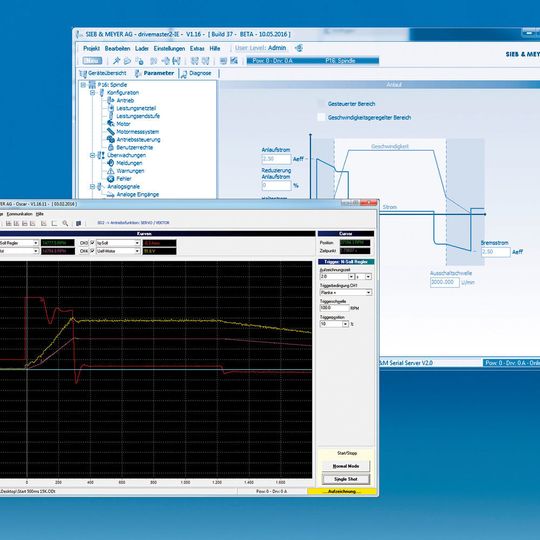The width and height of the screenshot is (540, 540).
Task: Click the Ausschaltschwelle input field
Action: tap(445, 282)
